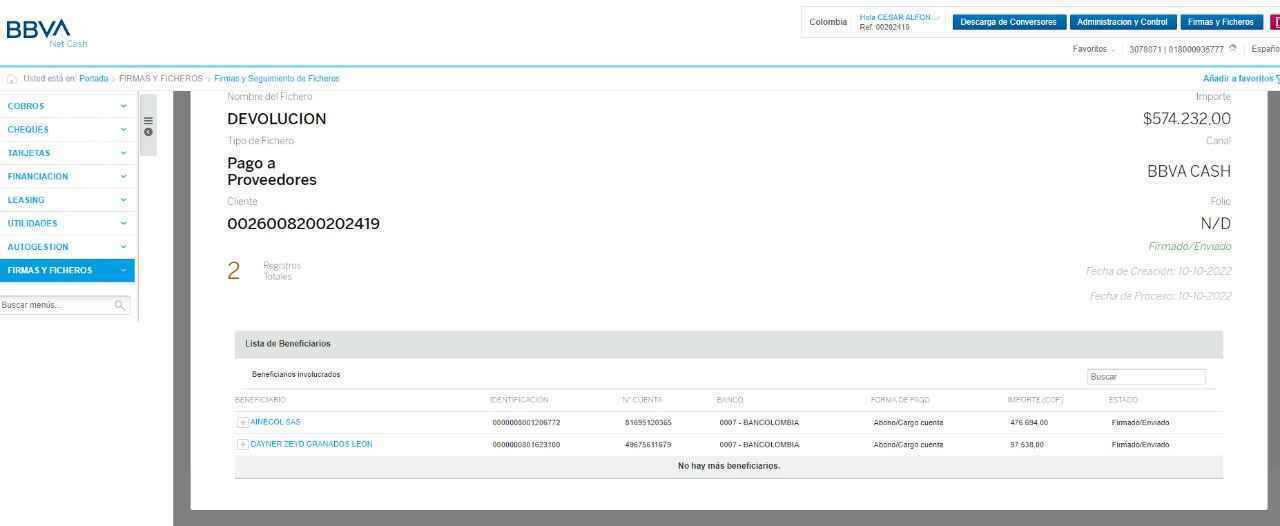1280x526 pixels.
Task: Click the phone icon beside 018000935777
Action: [x=1233, y=49]
